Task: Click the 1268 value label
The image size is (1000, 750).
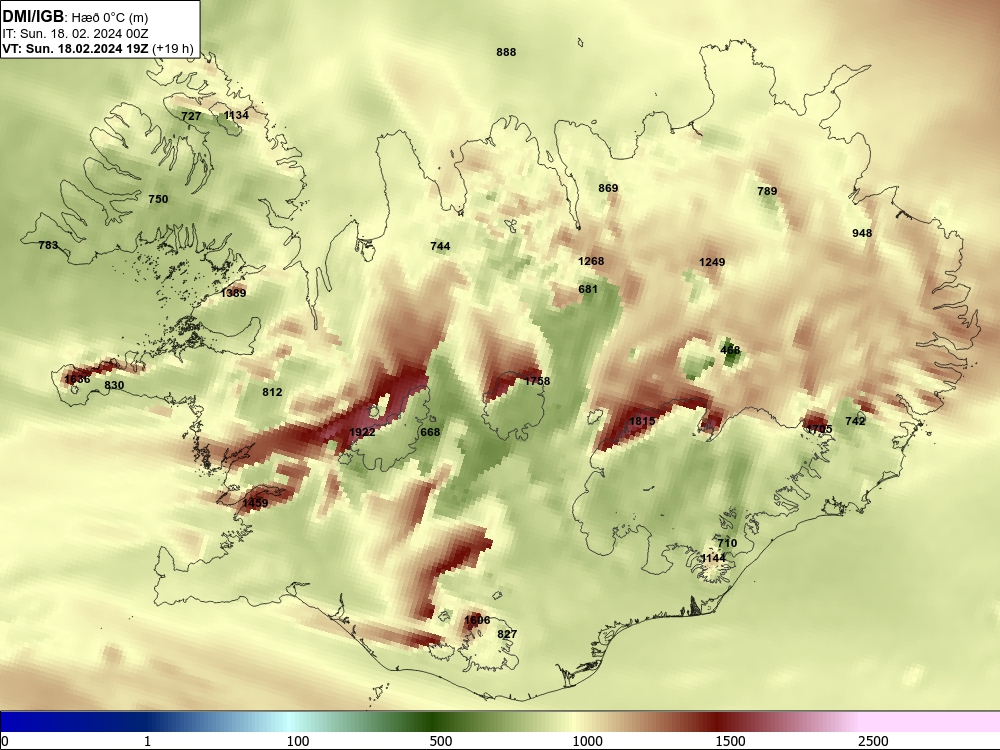Action: point(591,261)
